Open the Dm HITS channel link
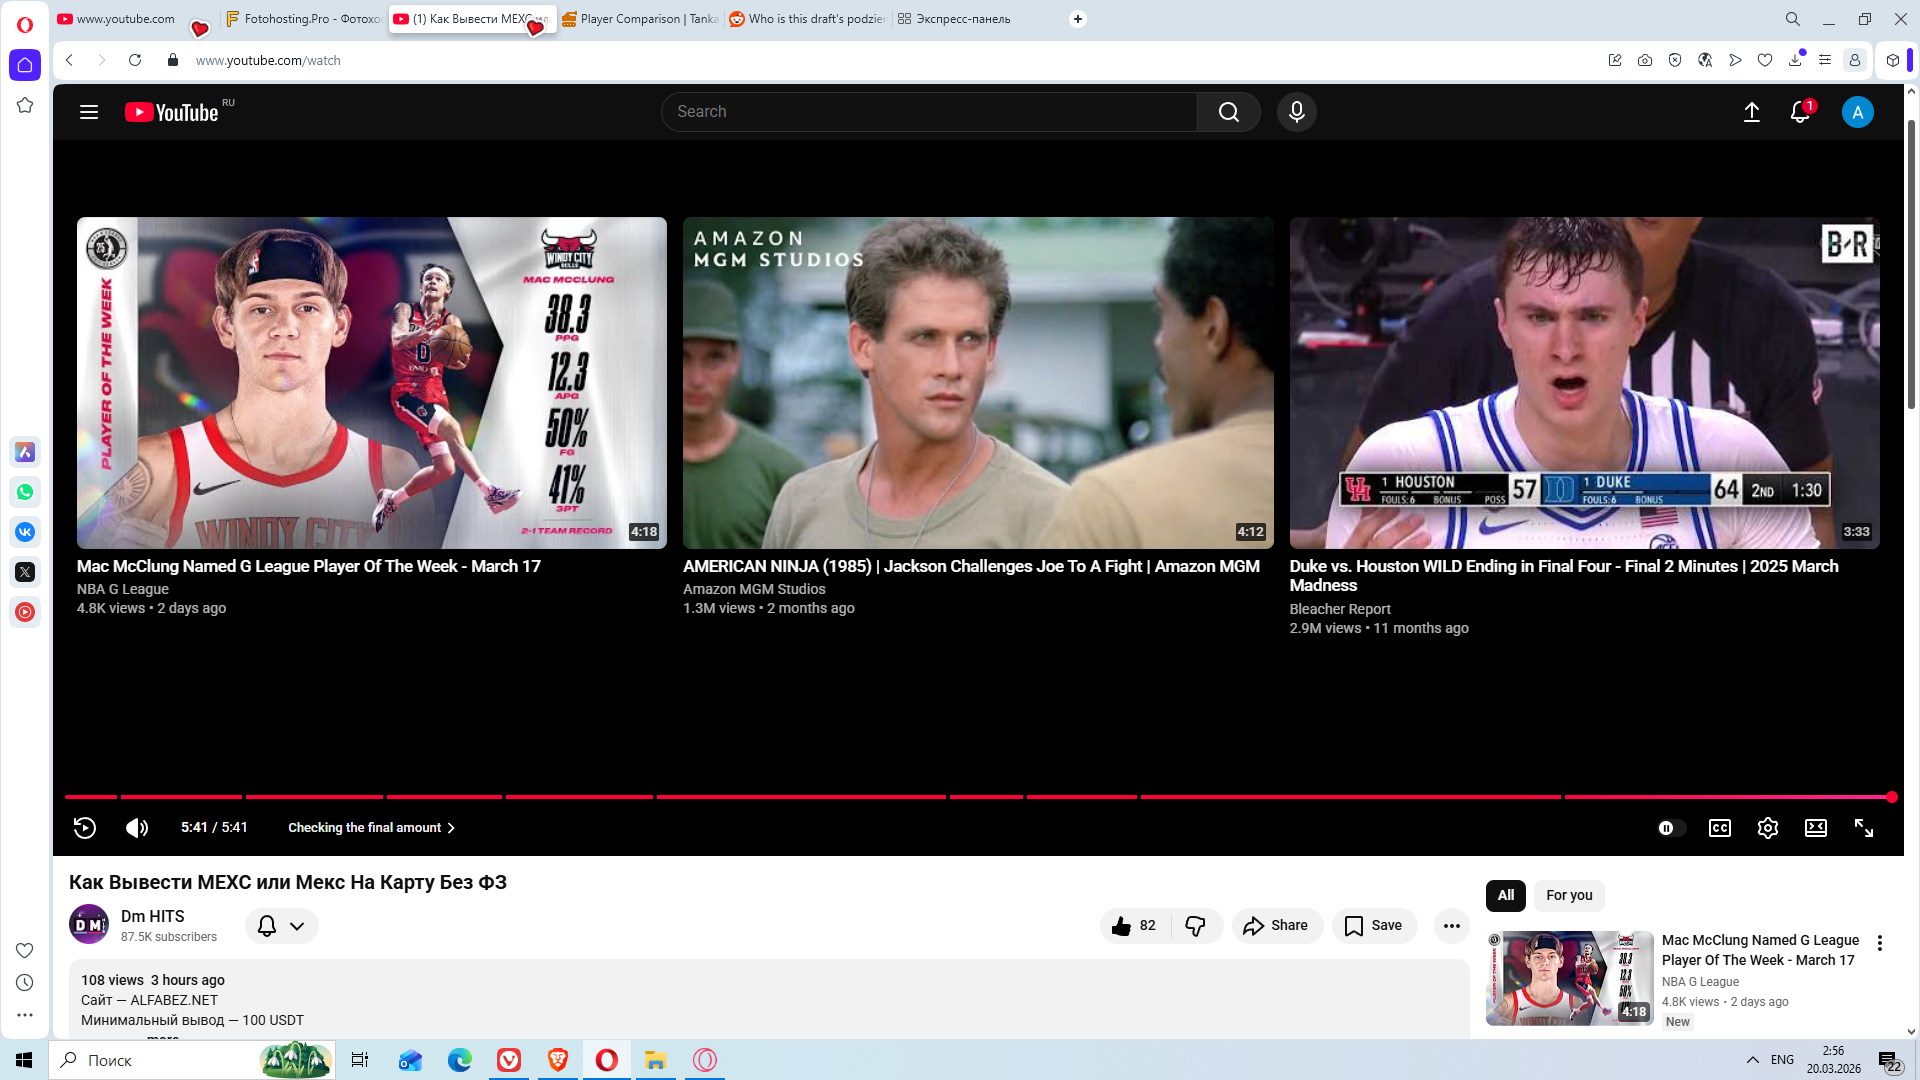The image size is (1920, 1080). [152, 916]
